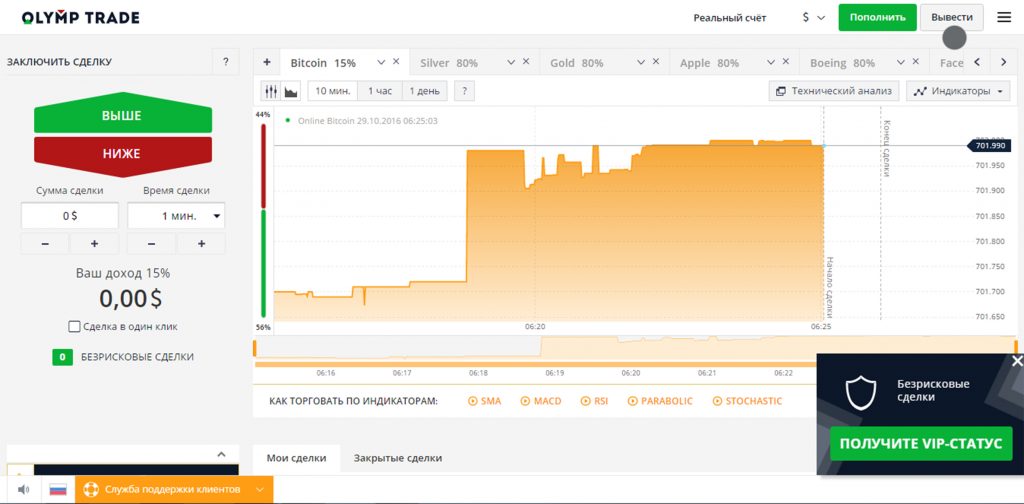Expand the Silver tab asset dropdown
This screenshot has width=1024, height=504.
pos(511,63)
